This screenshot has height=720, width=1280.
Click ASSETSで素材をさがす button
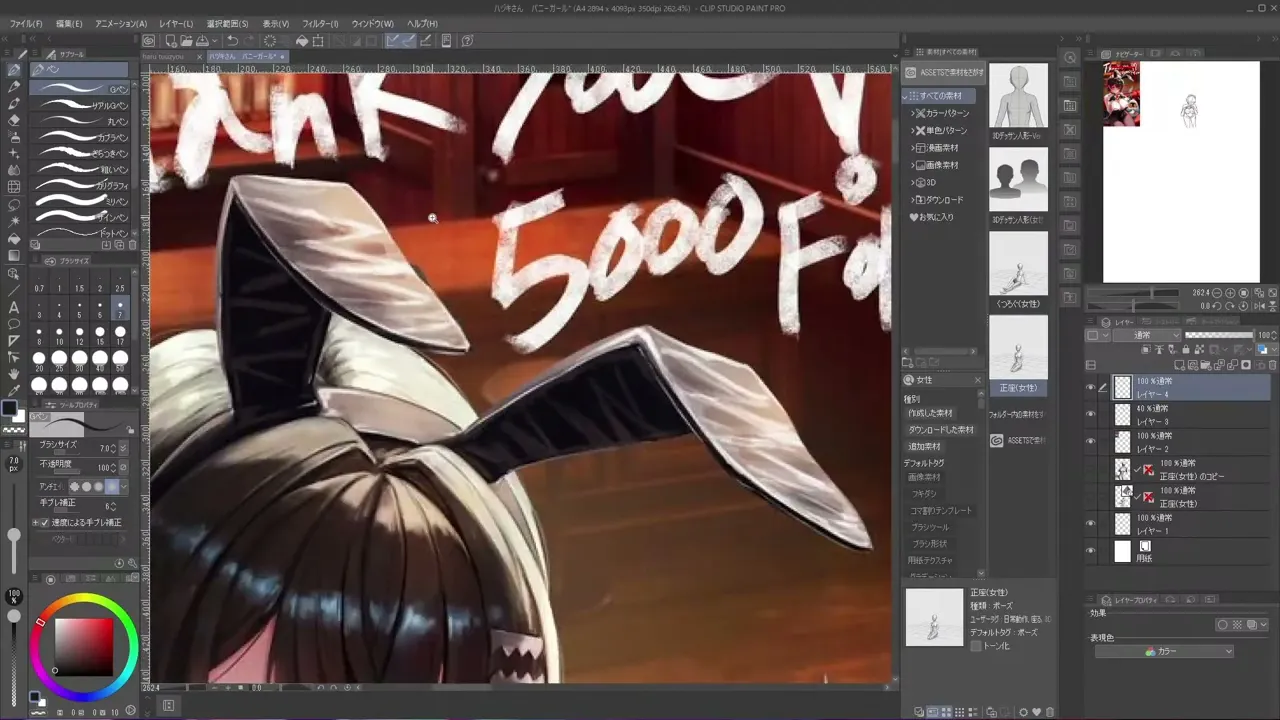(x=944, y=72)
